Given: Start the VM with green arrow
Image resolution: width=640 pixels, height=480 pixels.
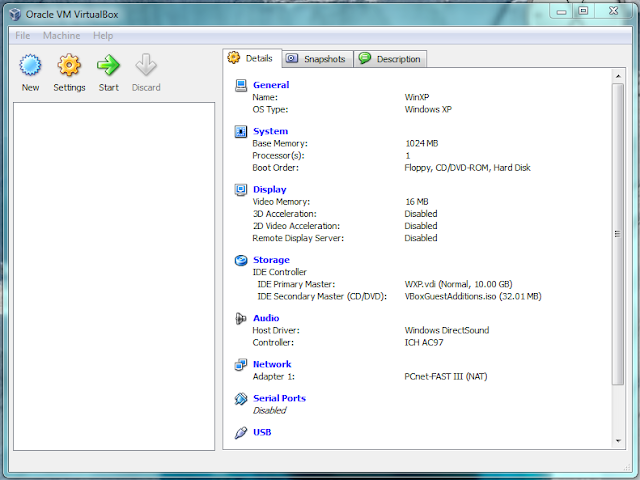Looking at the screenshot, I should [108, 65].
